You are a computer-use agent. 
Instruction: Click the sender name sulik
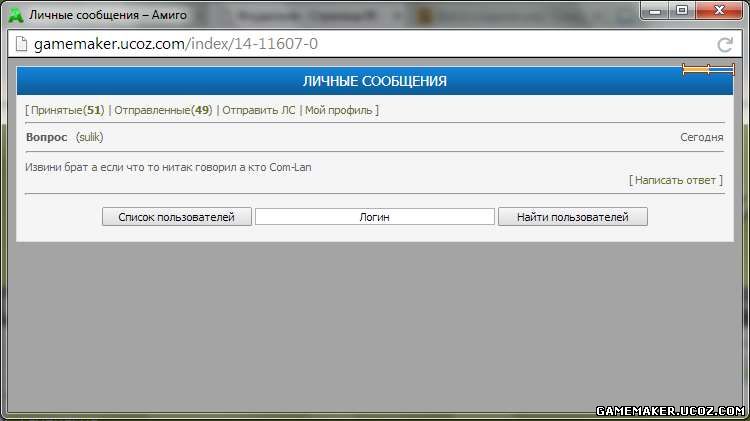pyautogui.click(x=89, y=137)
